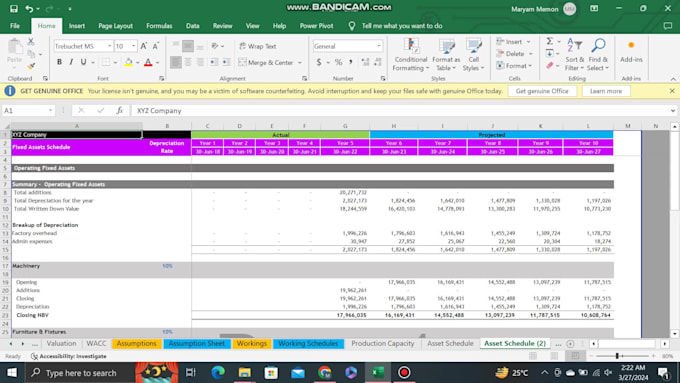Click Increase Font Size icon
The image size is (680, 383).
(144, 46)
